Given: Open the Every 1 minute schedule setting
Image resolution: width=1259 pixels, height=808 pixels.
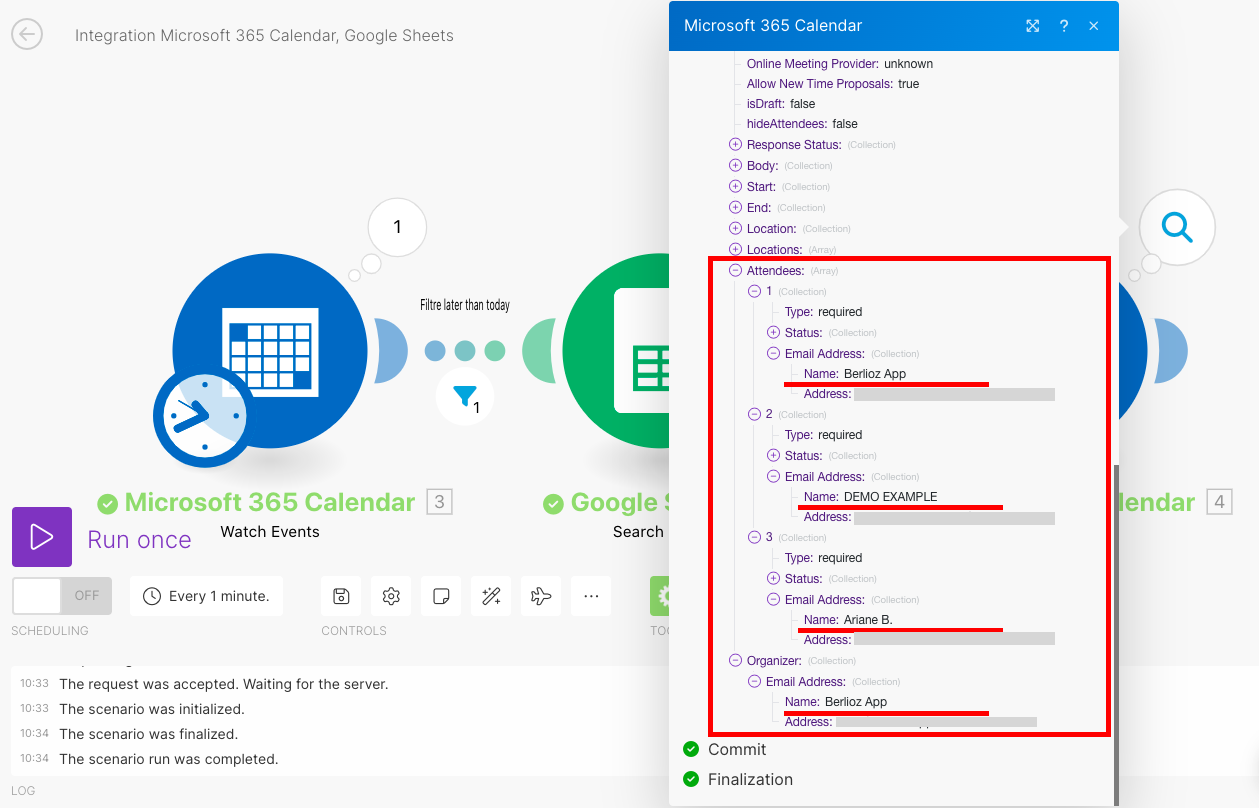Looking at the screenshot, I should click(207, 596).
